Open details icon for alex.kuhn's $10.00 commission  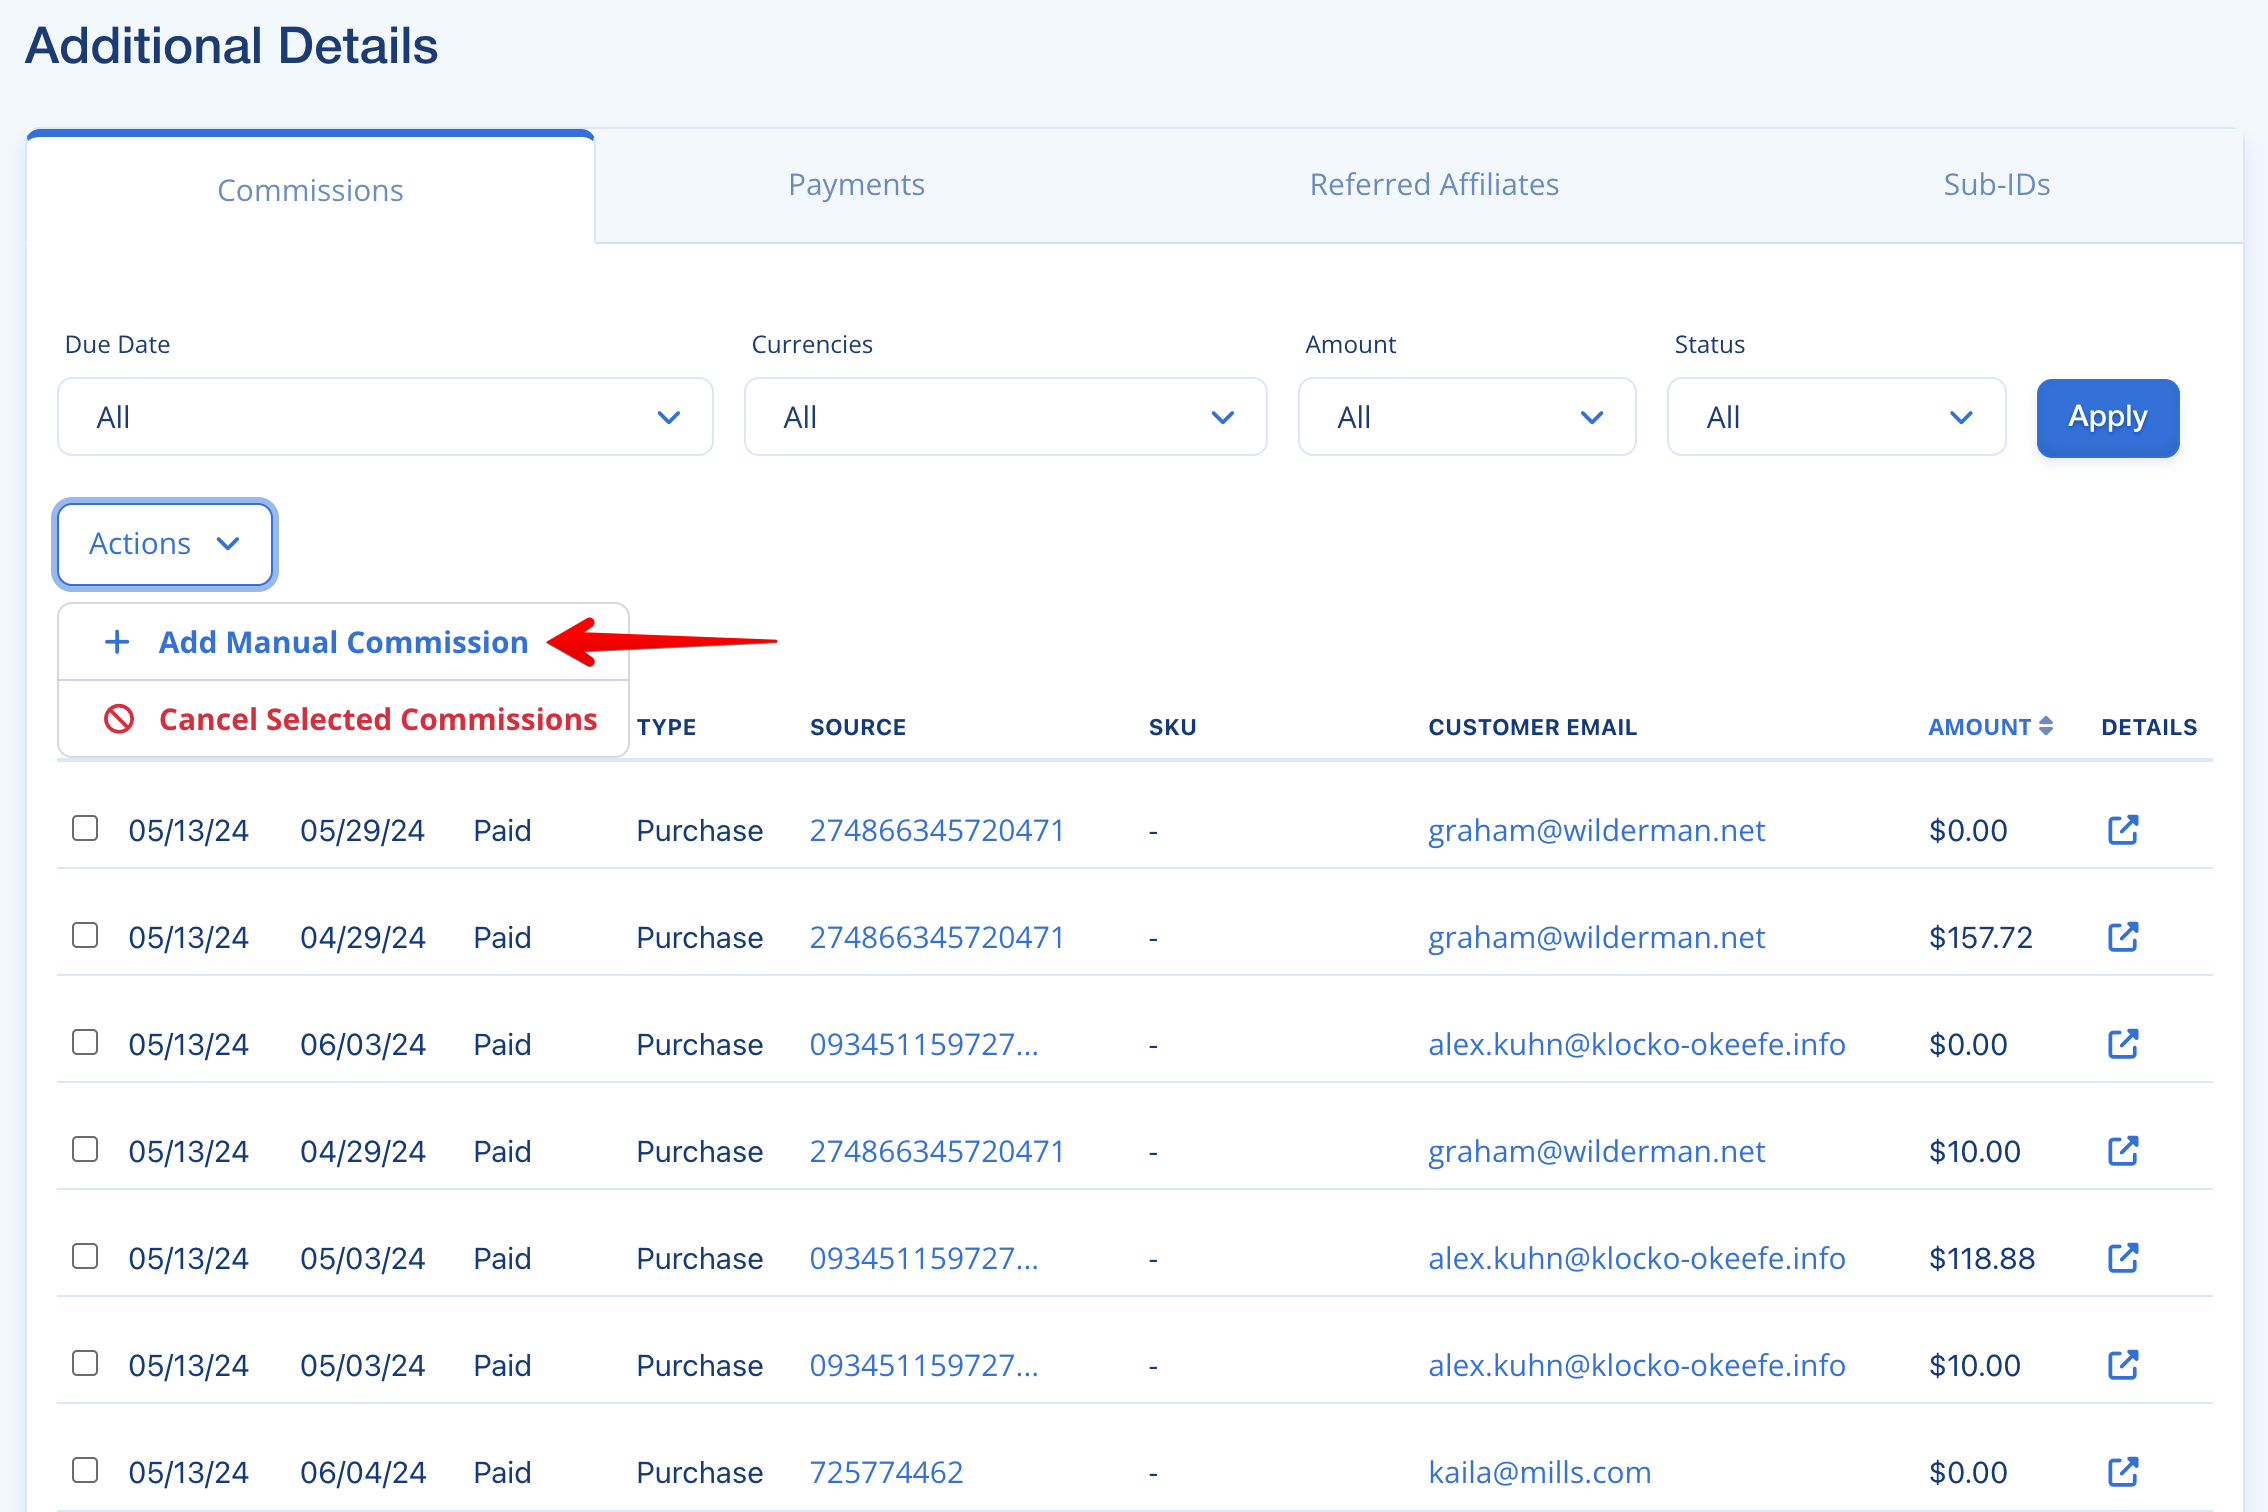[2122, 1365]
